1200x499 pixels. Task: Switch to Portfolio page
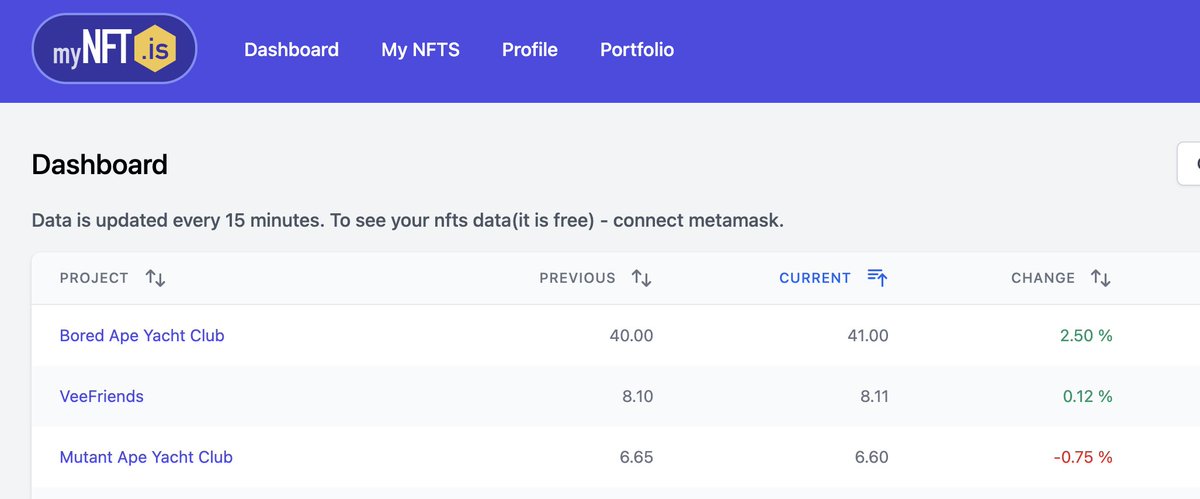pyautogui.click(x=637, y=49)
